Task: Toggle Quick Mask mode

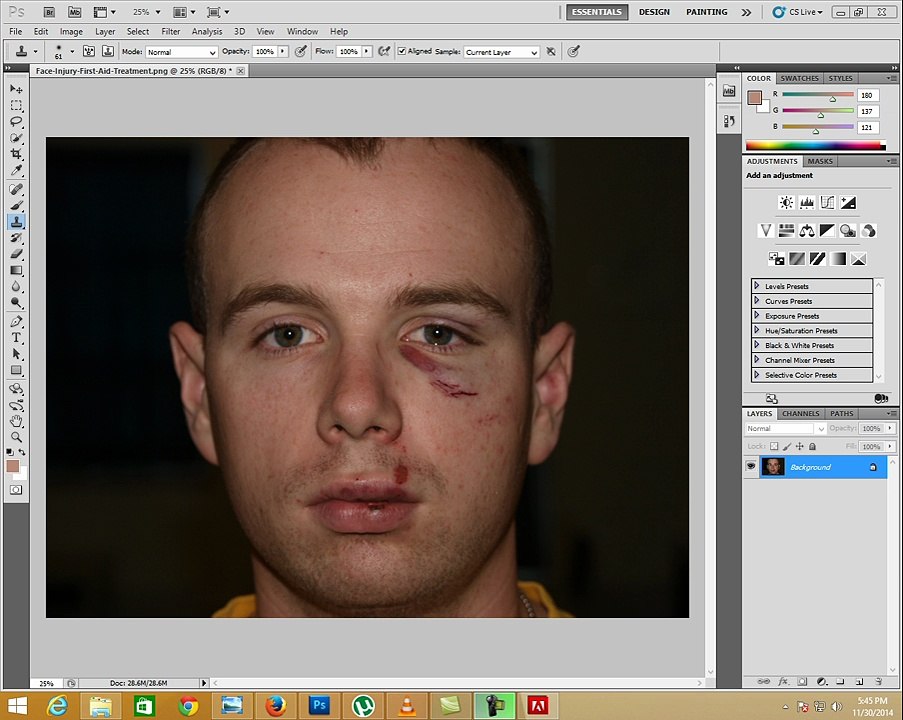Action: [x=16, y=490]
